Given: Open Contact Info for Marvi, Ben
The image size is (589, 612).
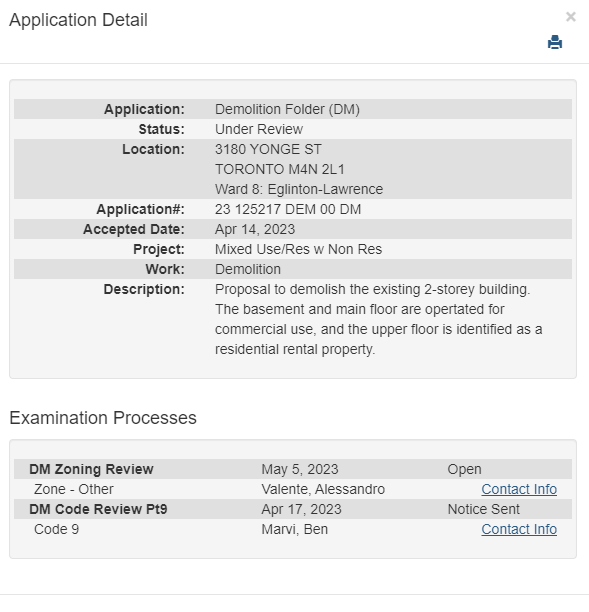Looking at the screenshot, I should coord(519,529).
